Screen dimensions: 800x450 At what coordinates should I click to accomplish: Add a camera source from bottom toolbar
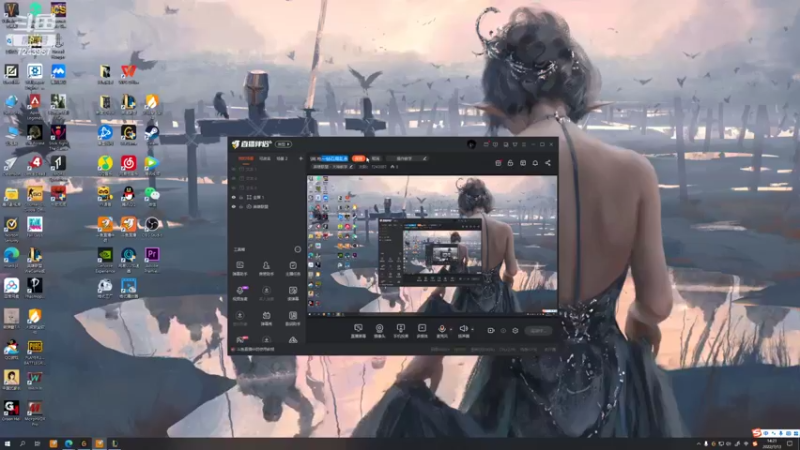[x=379, y=331]
